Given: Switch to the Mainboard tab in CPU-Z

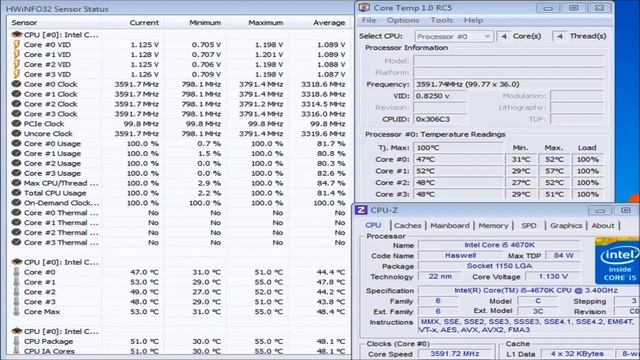Looking at the screenshot, I should tap(450, 225).
